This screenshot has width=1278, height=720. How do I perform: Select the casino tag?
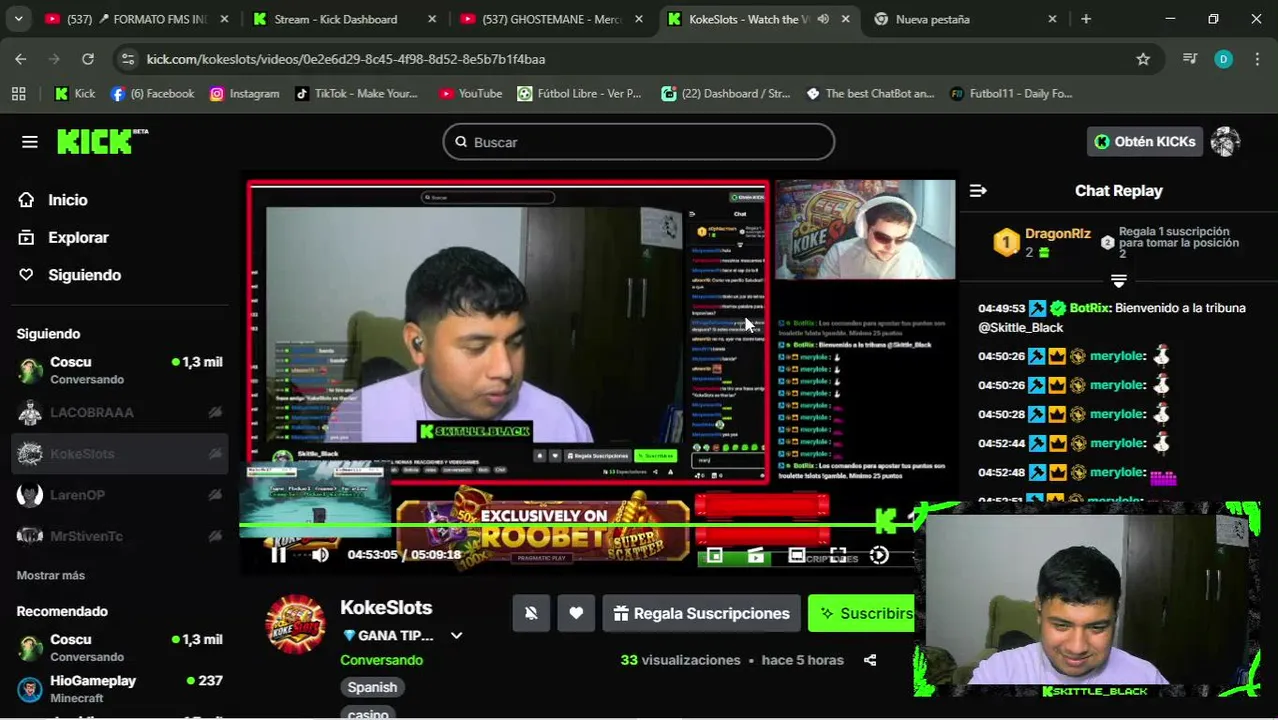coord(368,713)
